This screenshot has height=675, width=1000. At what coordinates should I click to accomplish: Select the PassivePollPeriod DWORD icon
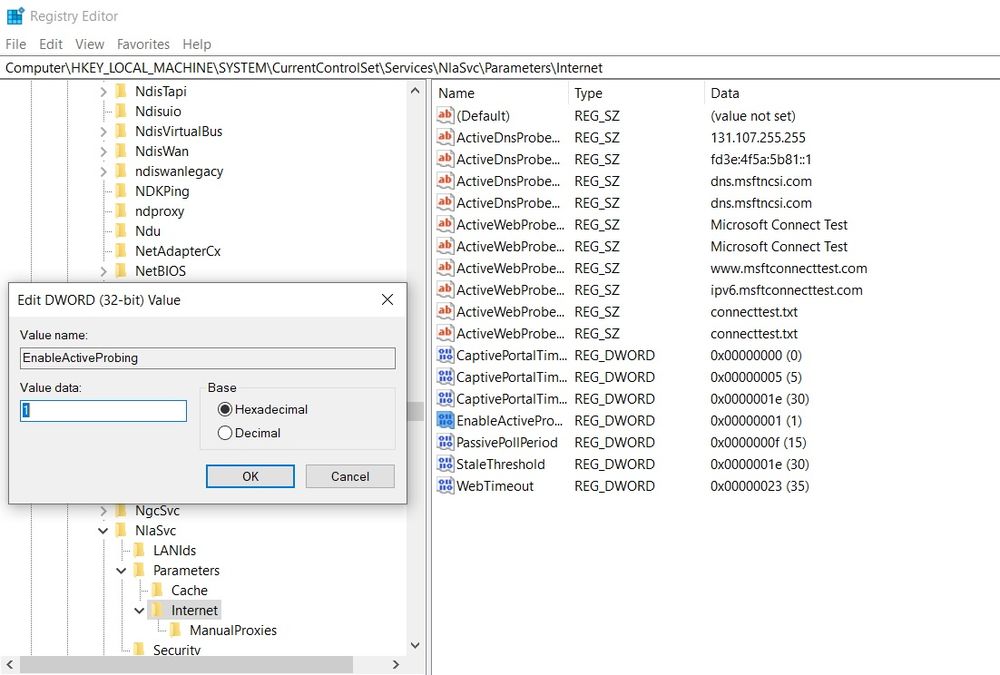pos(445,441)
